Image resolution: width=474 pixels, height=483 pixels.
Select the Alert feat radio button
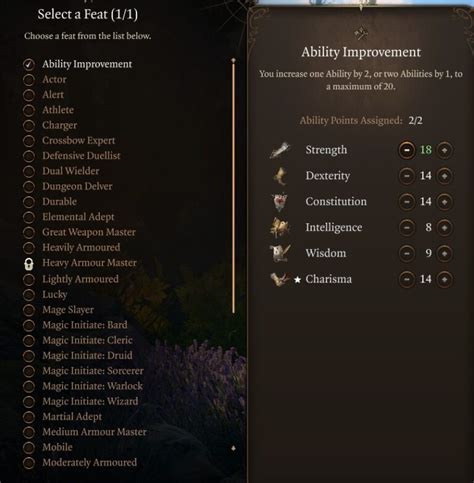[29, 95]
